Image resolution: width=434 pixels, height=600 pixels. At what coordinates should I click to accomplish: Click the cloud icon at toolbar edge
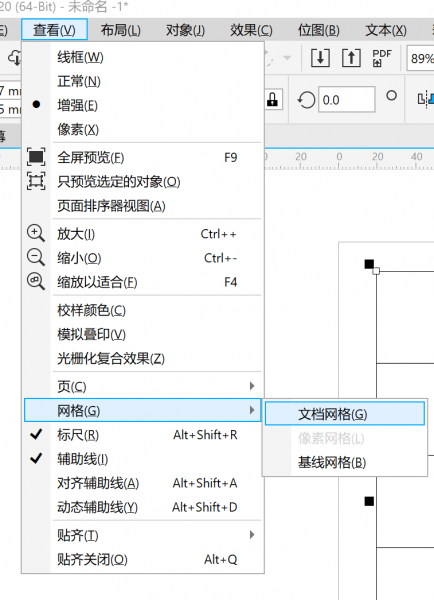coord(15,58)
